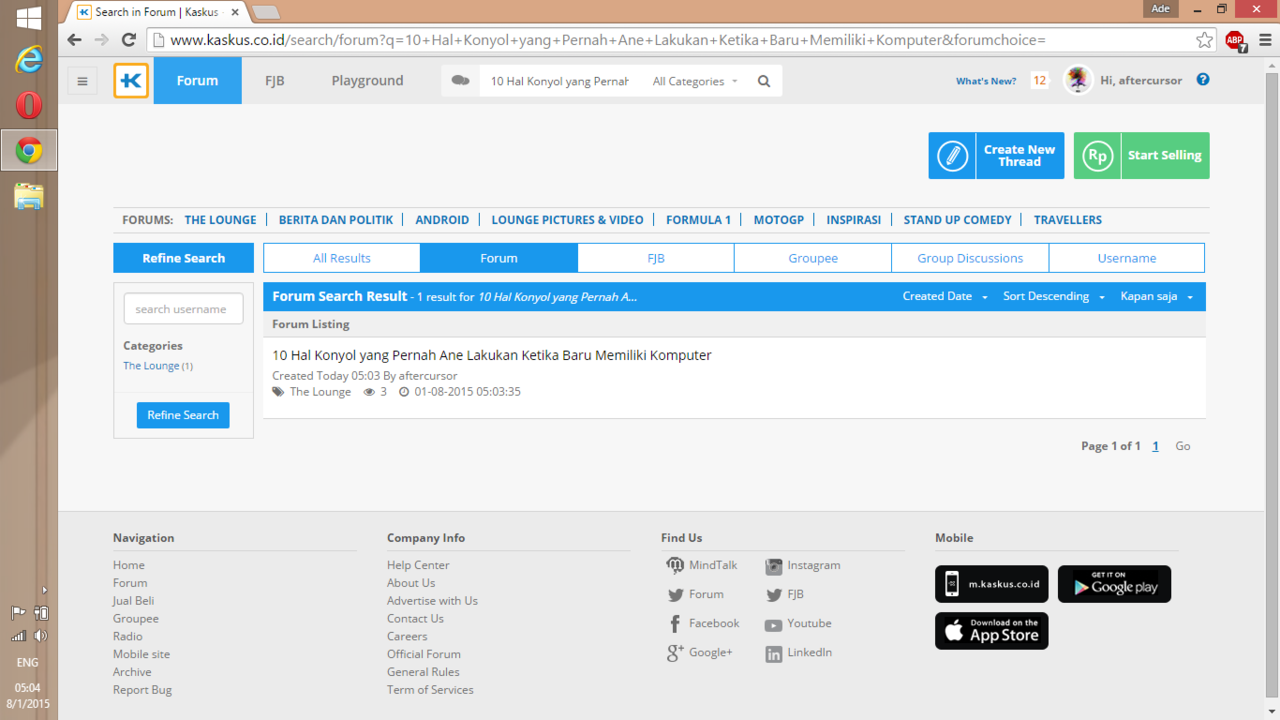Viewport: 1280px width, 720px height.
Task: Open the STAND UP COMEDY forum link
Action: pyautogui.click(x=957, y=220)
